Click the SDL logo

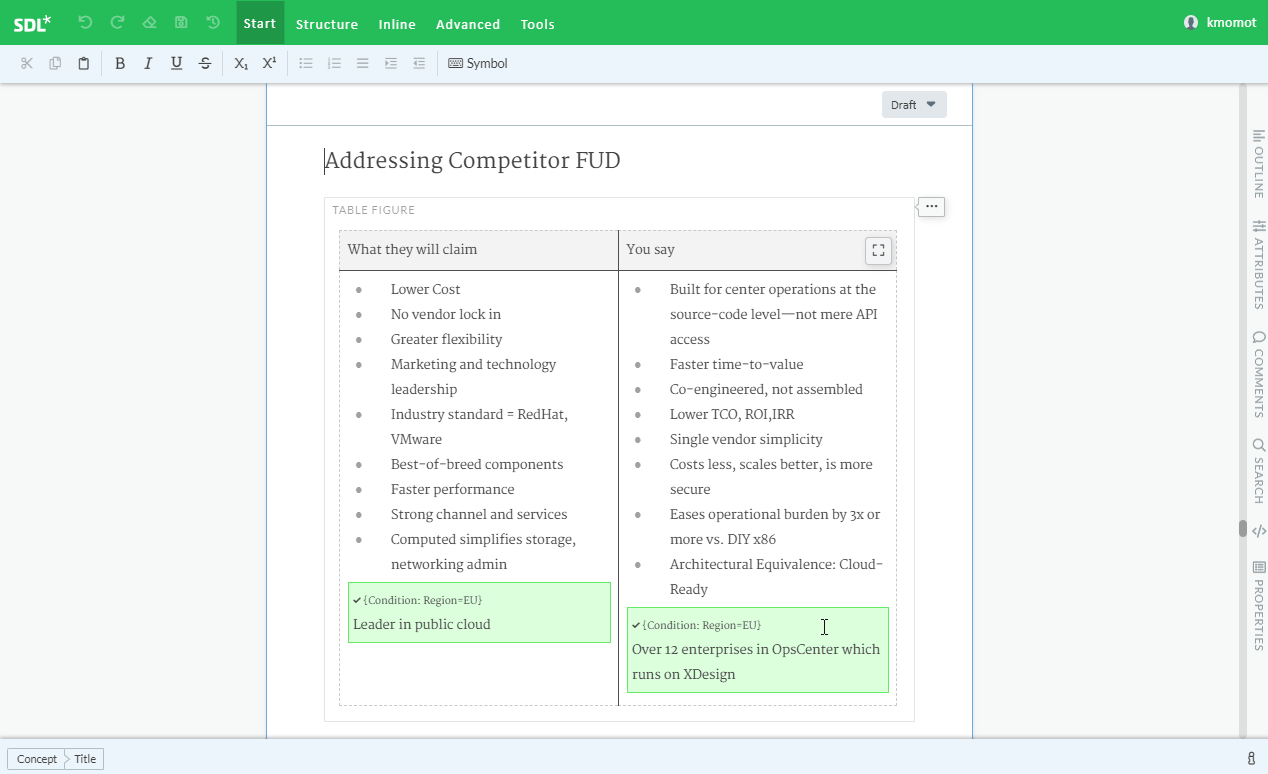click(32, 23)
